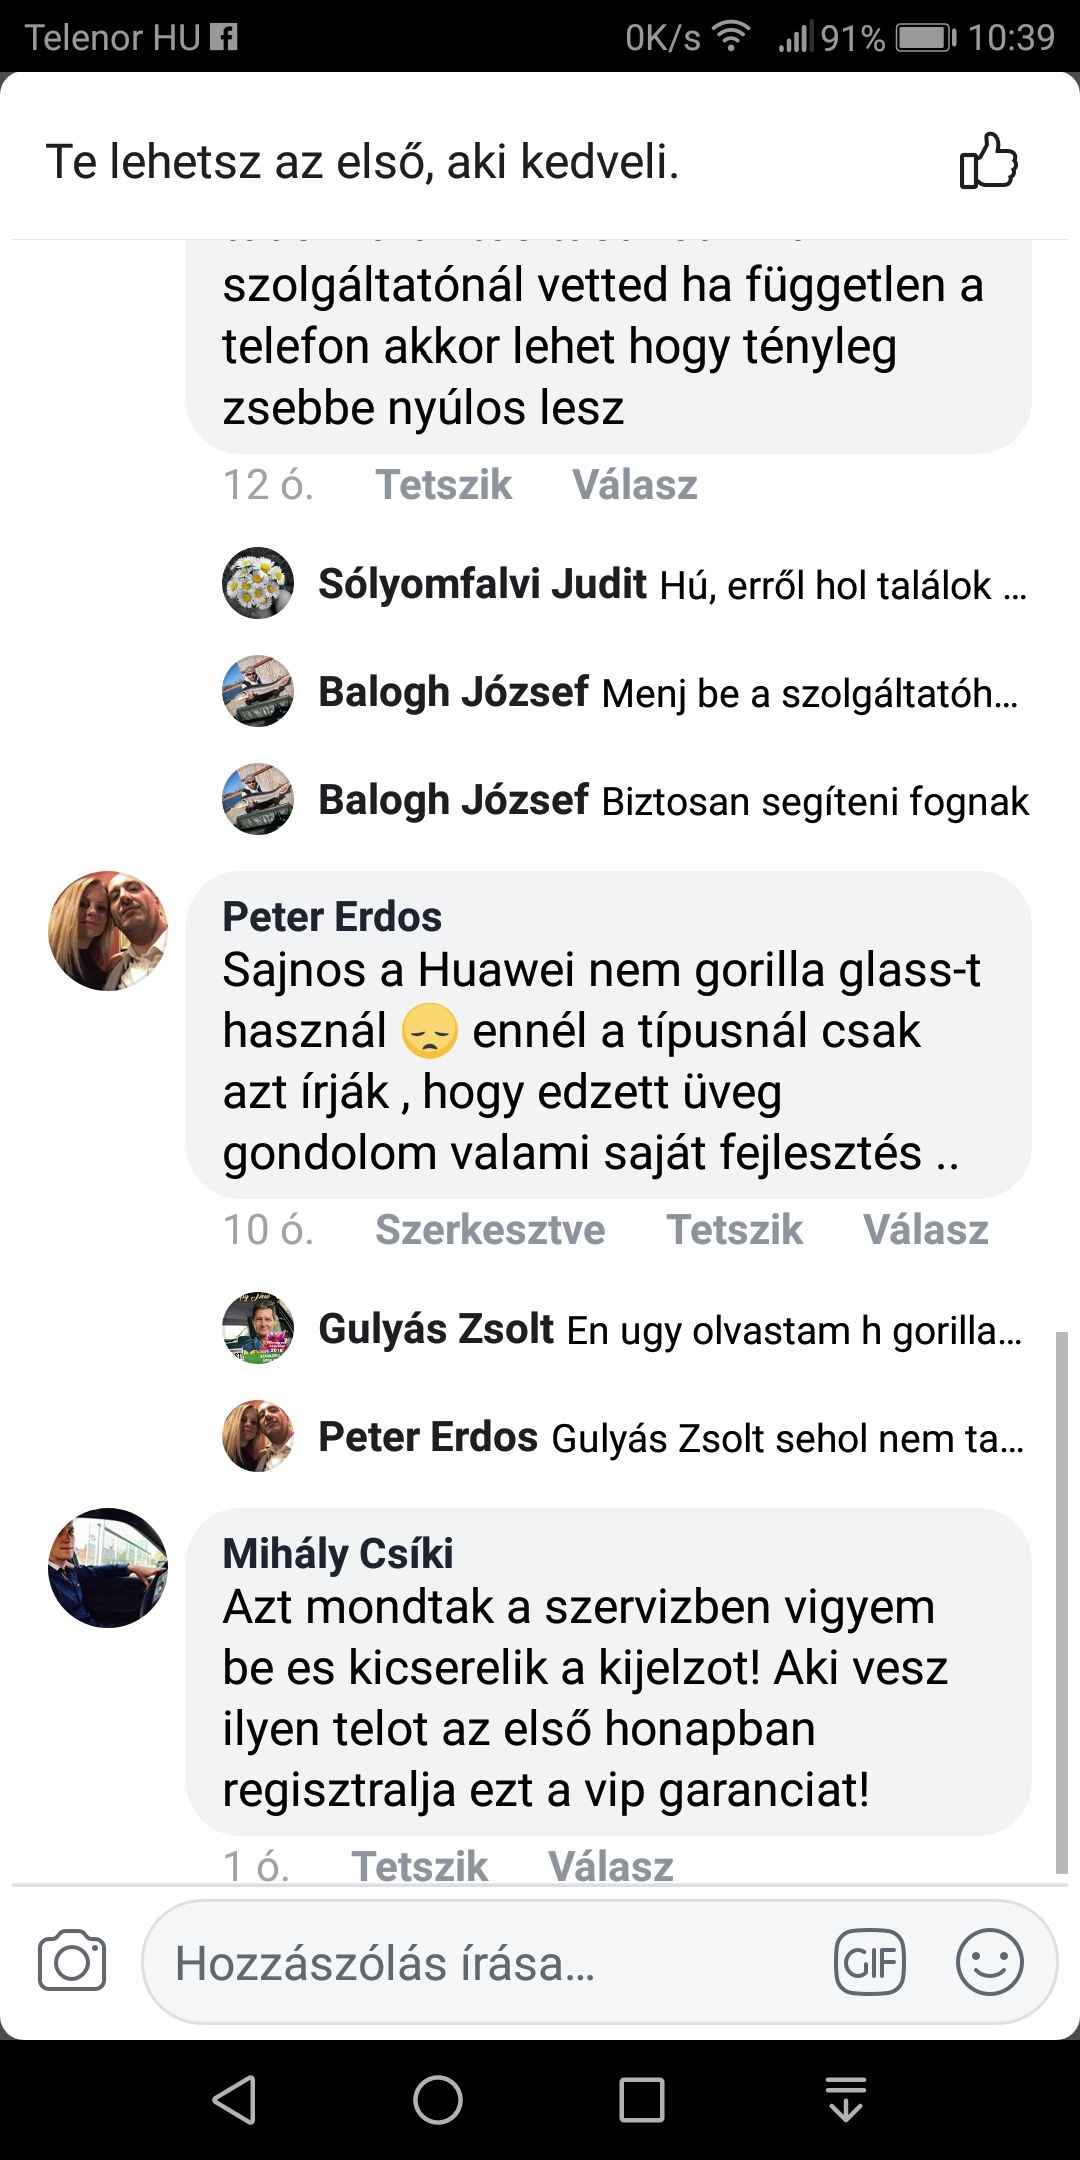Open Mihály Csíki's profile picture

click(x=108, y=1568)
